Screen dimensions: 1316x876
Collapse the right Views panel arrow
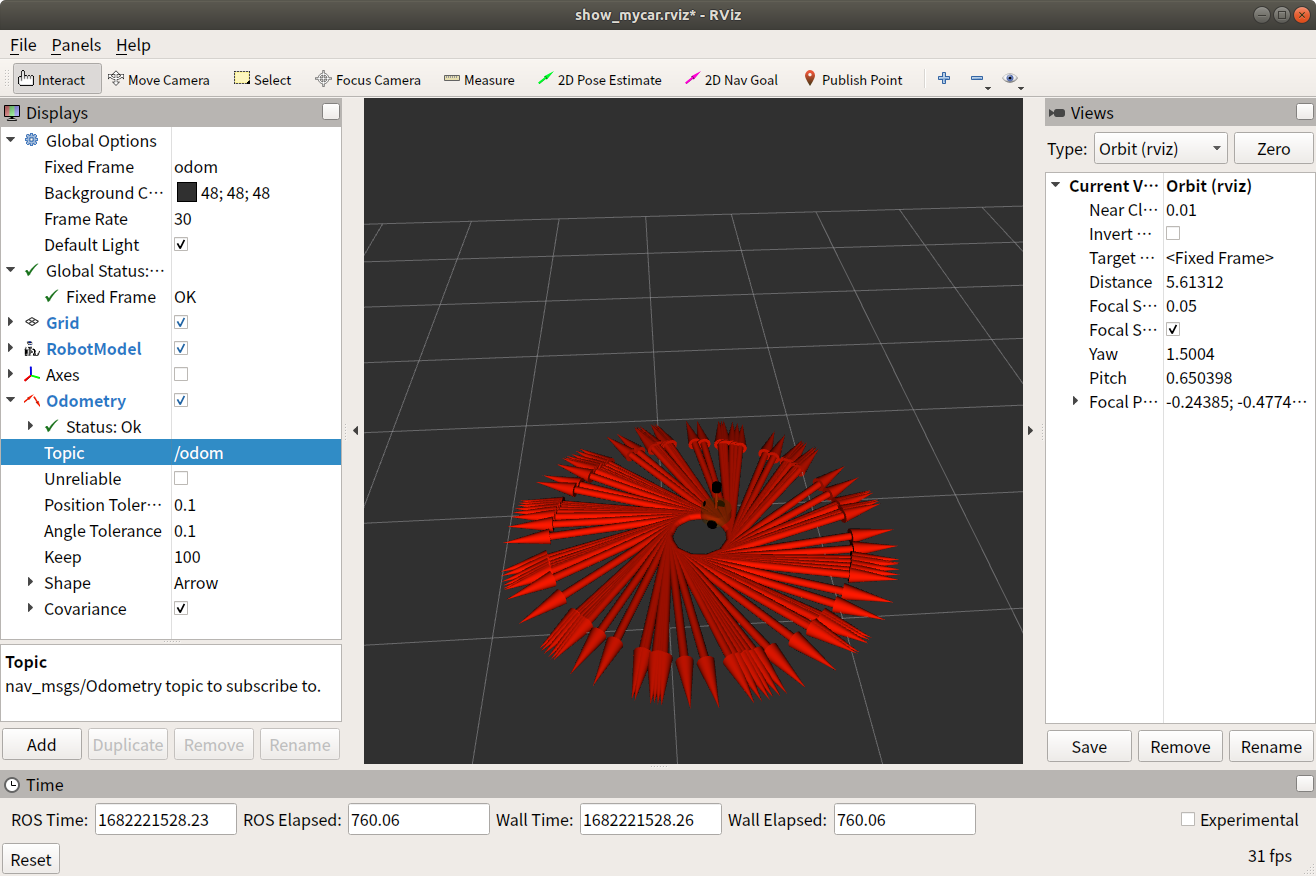[1032, 430]
